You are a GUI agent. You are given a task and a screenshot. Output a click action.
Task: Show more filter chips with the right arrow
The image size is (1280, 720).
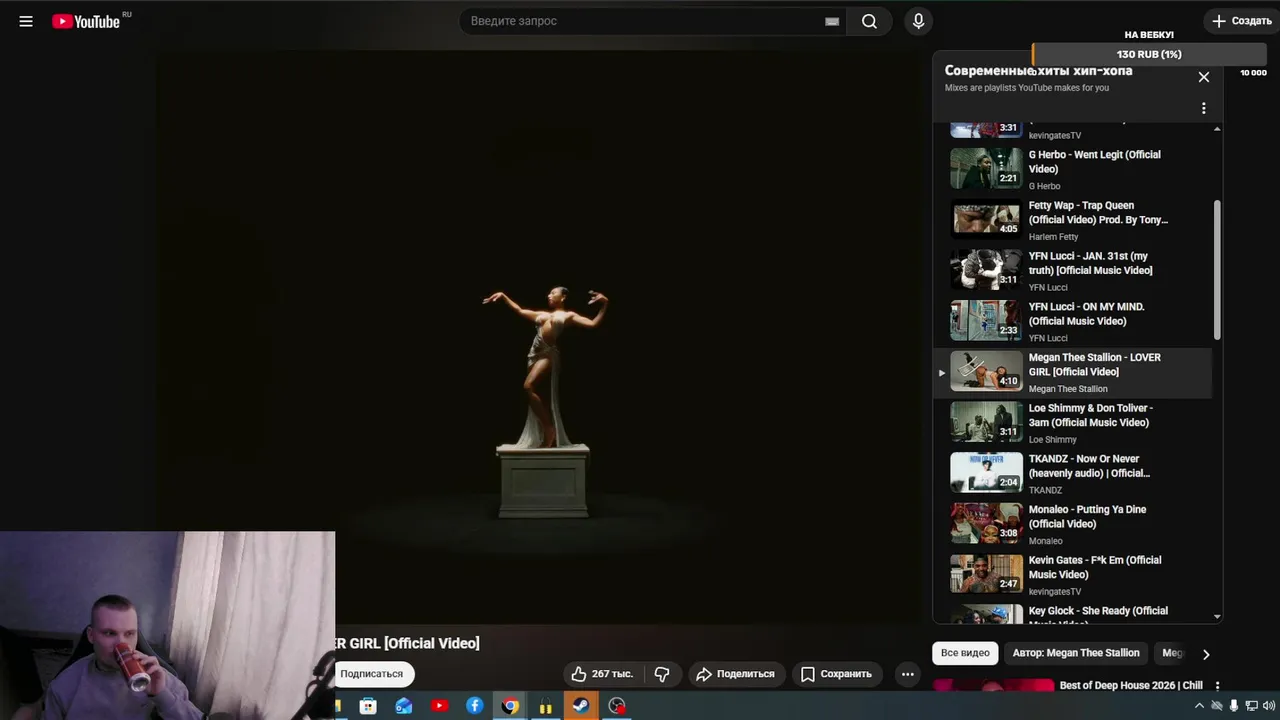point(1206,654)
